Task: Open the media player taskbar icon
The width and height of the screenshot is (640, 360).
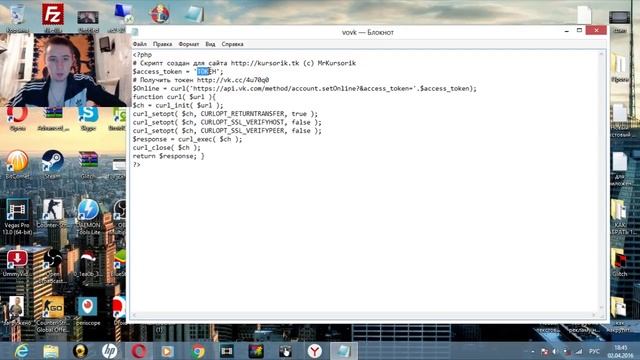Action: tap(167, 351)
